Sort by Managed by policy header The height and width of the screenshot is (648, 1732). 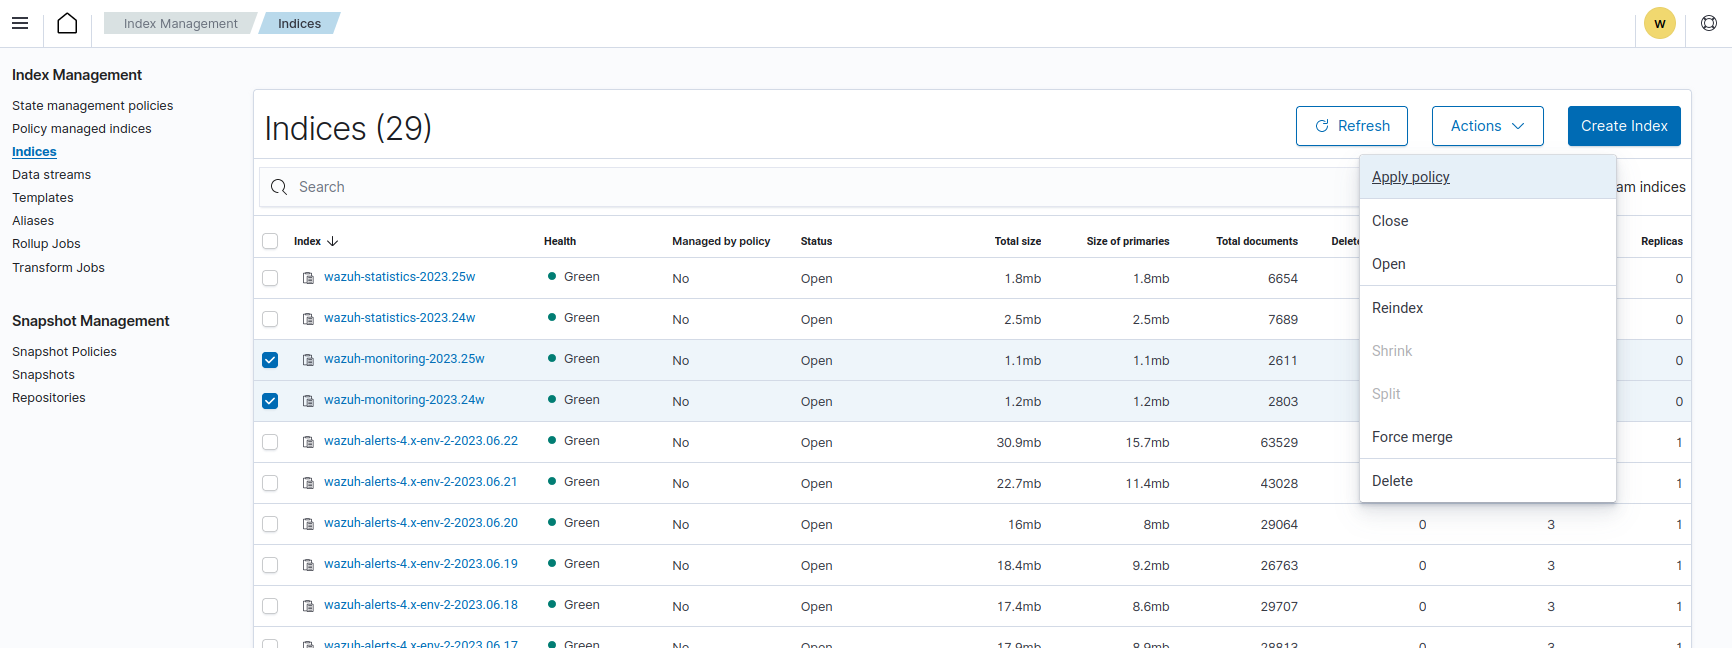click(721, 241)
